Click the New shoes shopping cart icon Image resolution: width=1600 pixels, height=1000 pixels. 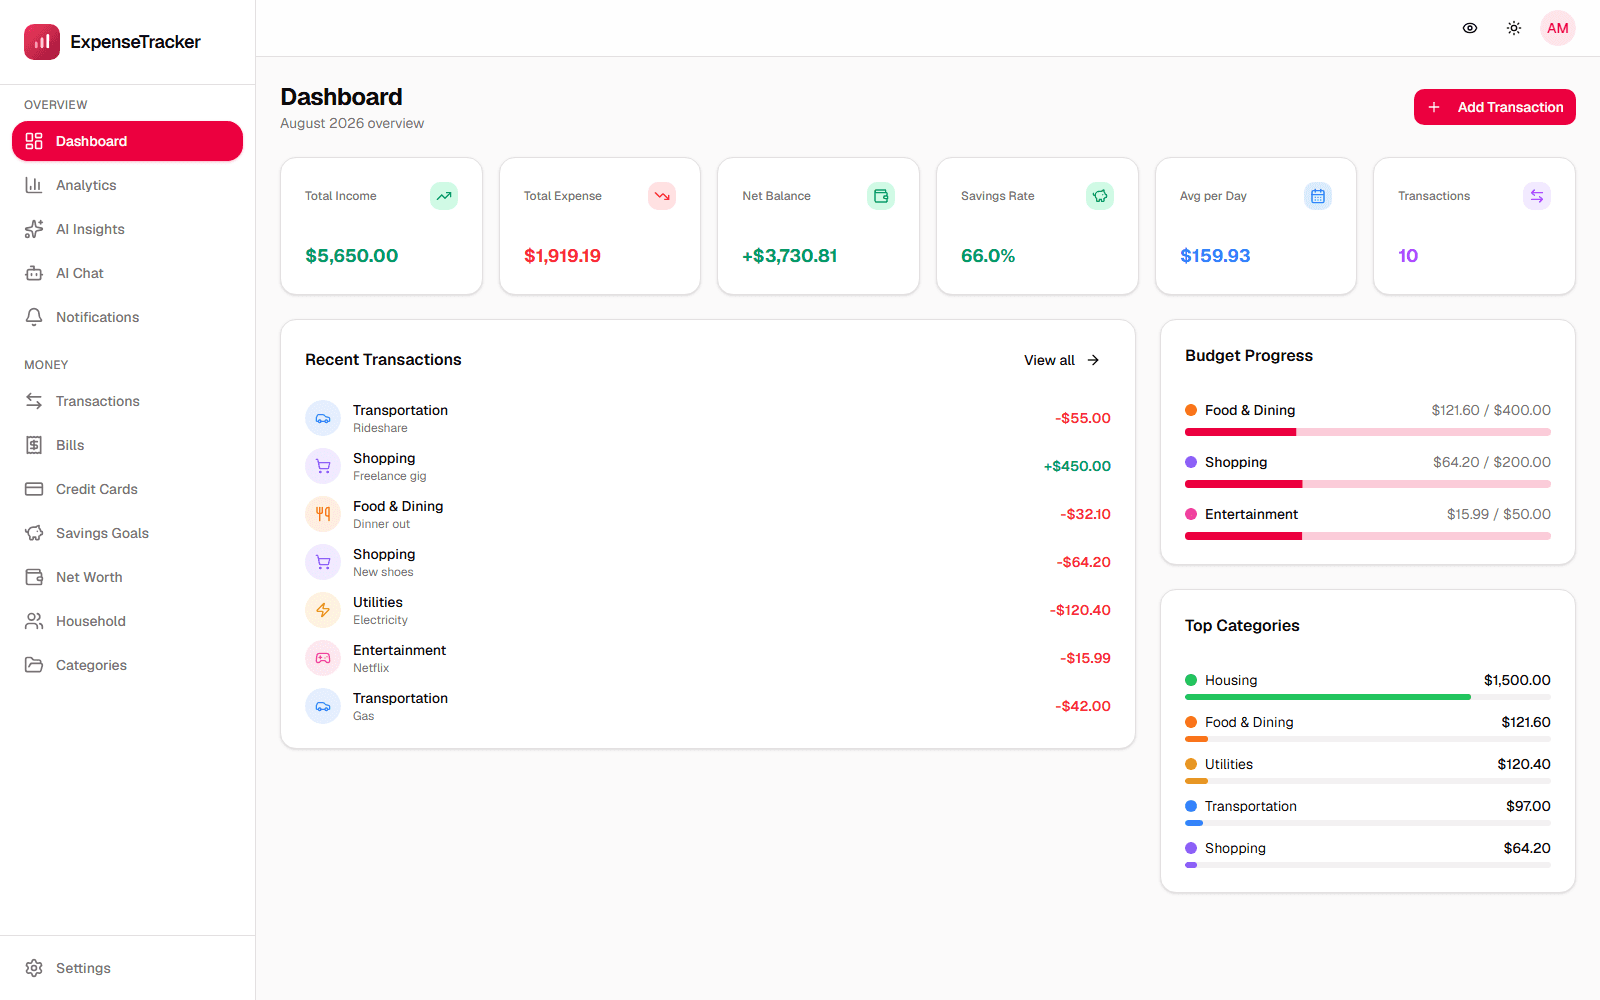click(x=323, y=562)
